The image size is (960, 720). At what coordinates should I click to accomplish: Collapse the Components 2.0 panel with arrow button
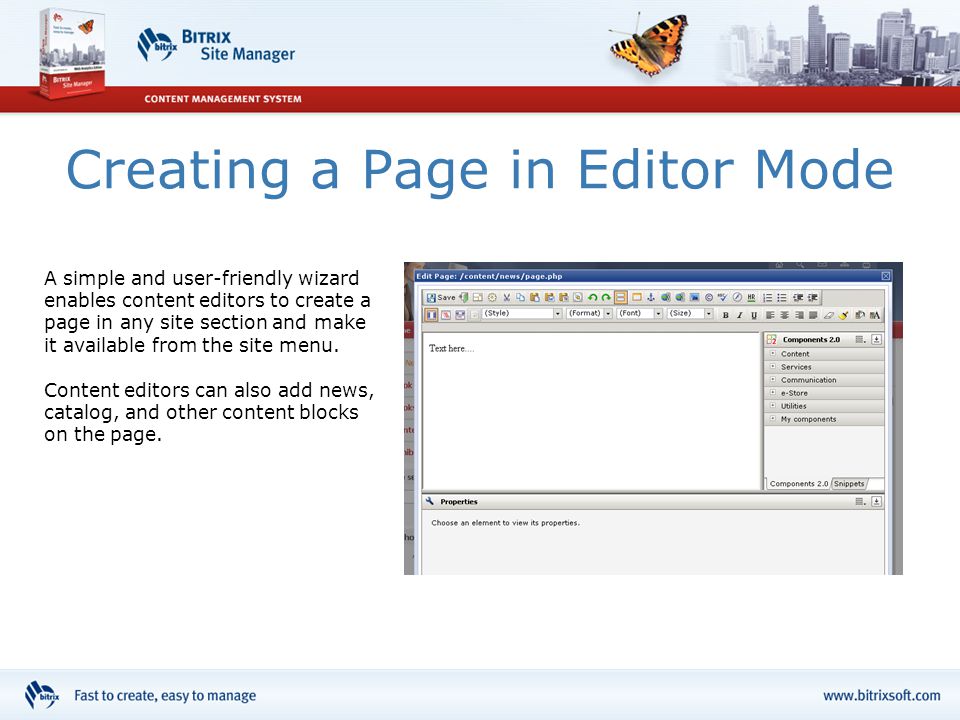click(877, 339)
